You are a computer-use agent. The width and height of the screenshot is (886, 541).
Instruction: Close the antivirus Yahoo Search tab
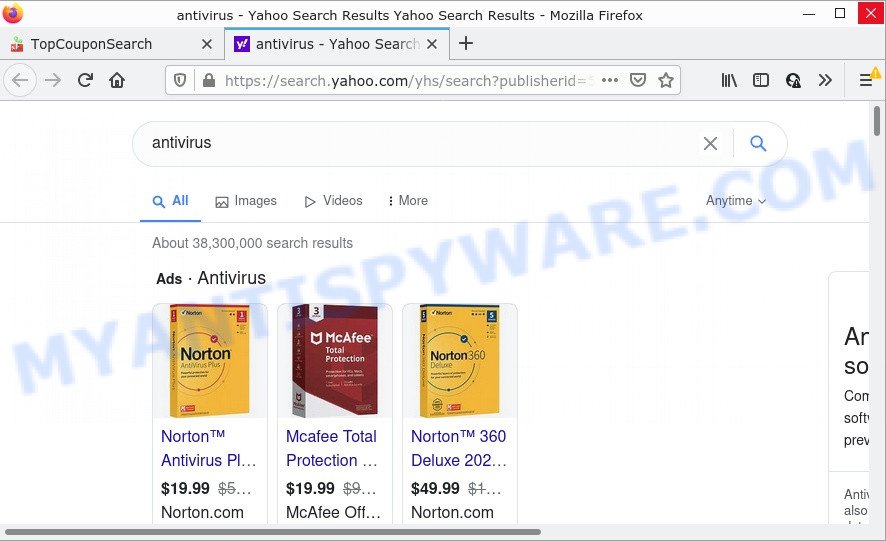[x=432, y=44]
